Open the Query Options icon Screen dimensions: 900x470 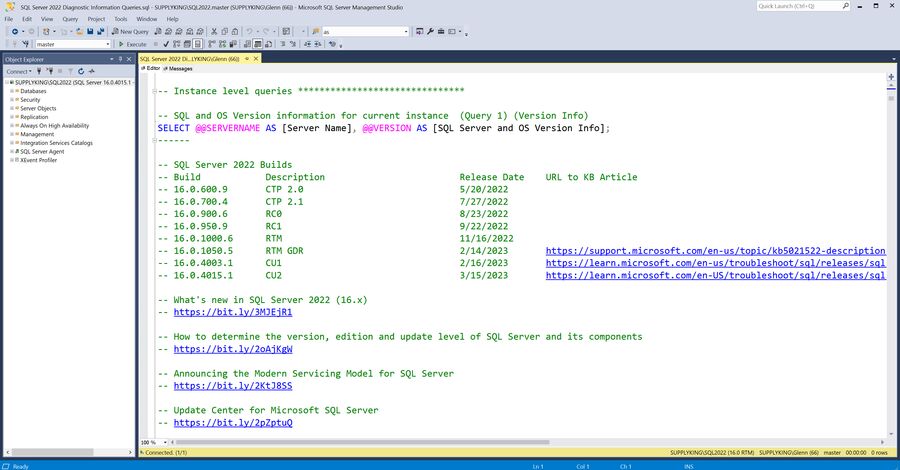(187, 44)
